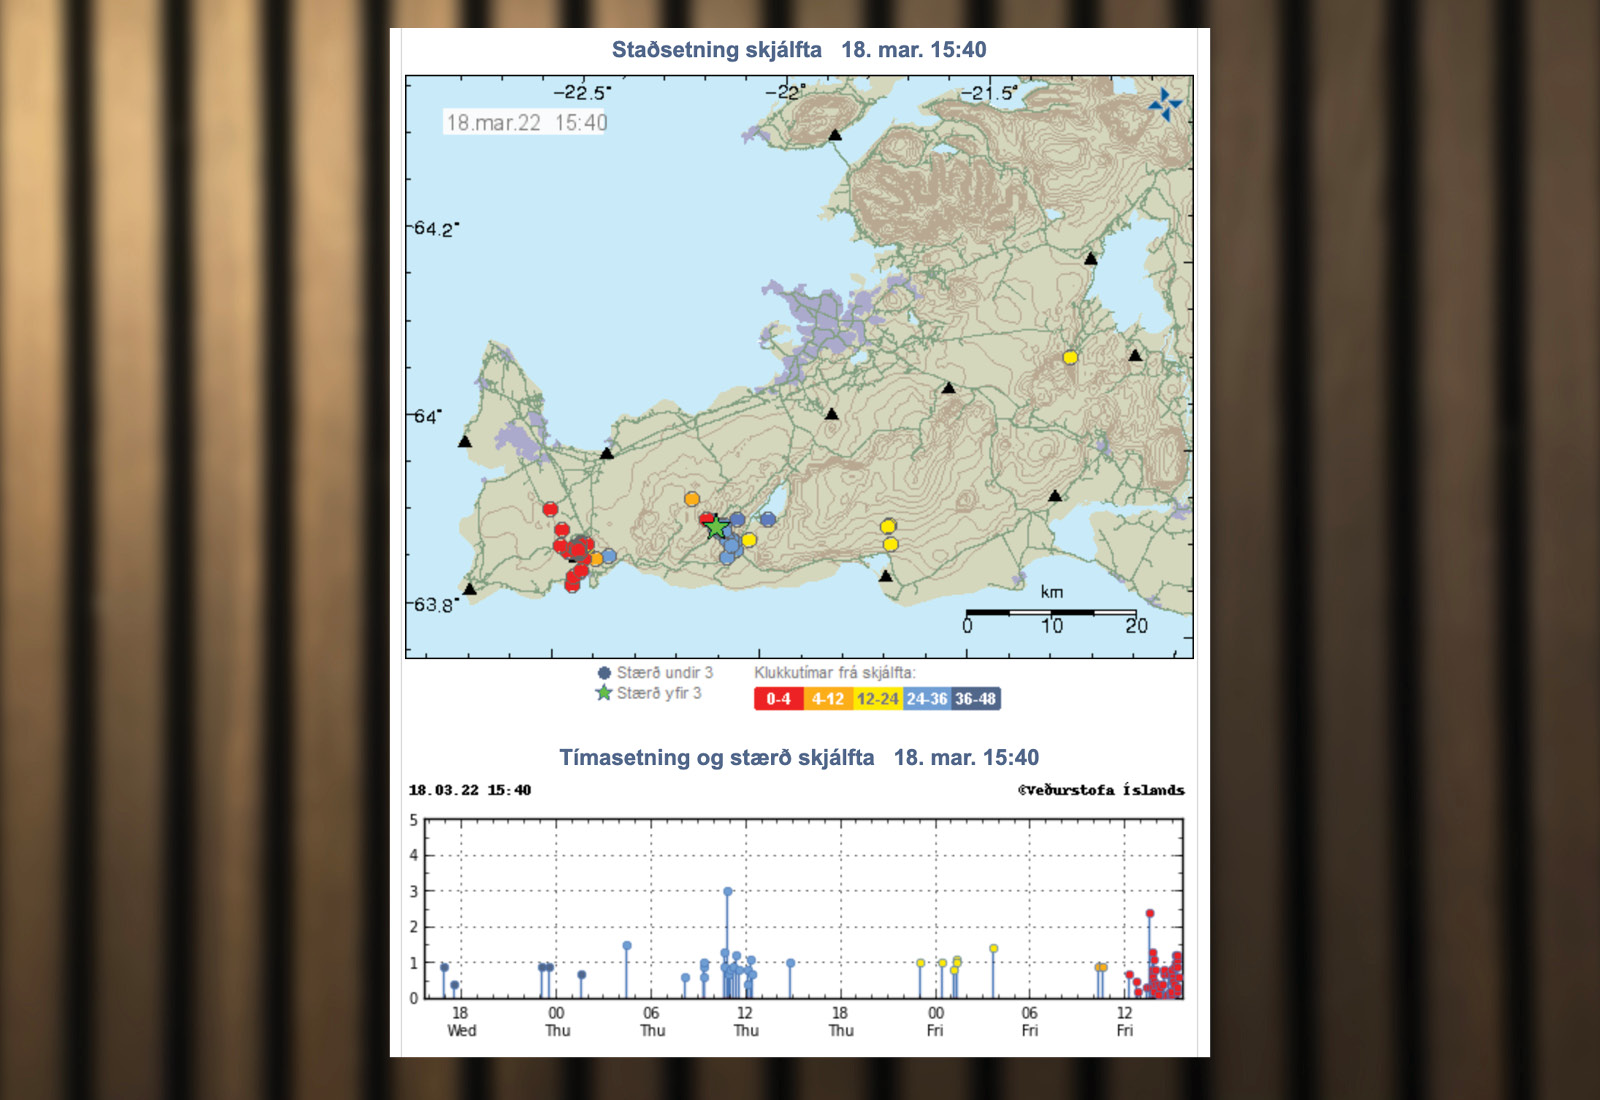Click the 'Tímasetning og stærð skjálfta' heading
This screenshot has width=1600, height=1100.
tap(716, 757)
